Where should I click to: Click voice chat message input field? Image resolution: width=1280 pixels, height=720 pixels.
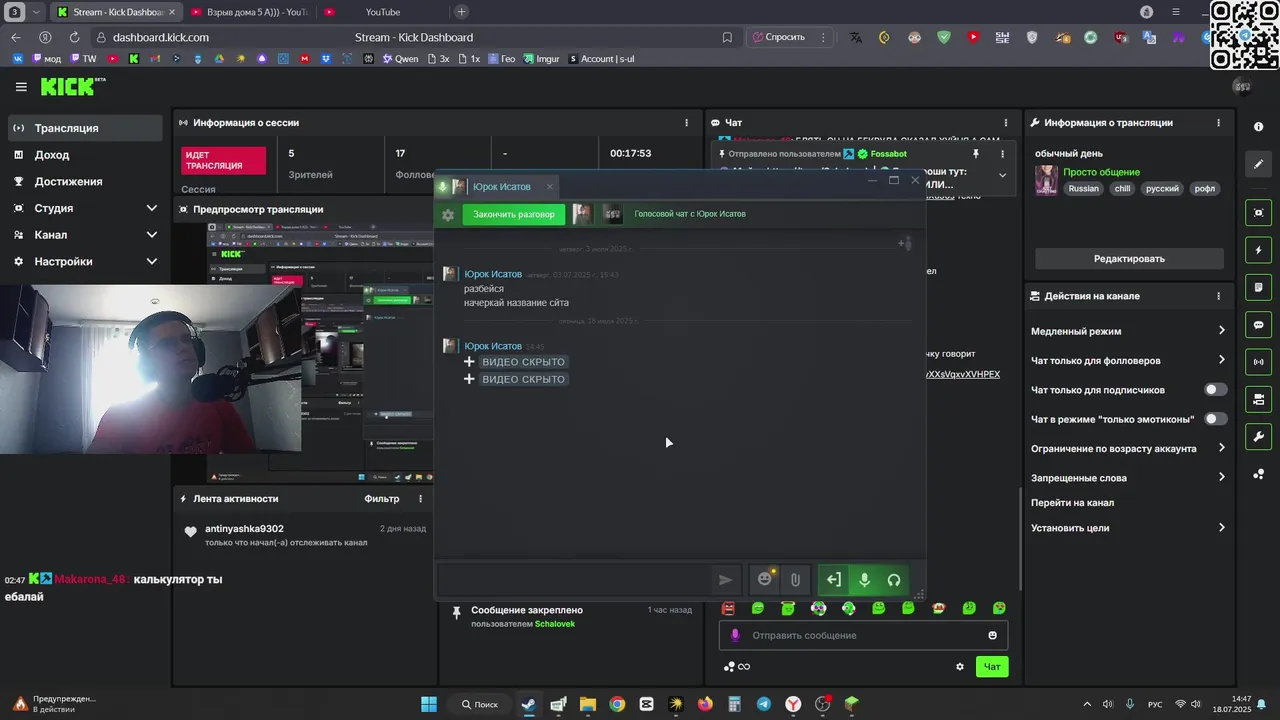pyautogui.click(x=575, y=580)
